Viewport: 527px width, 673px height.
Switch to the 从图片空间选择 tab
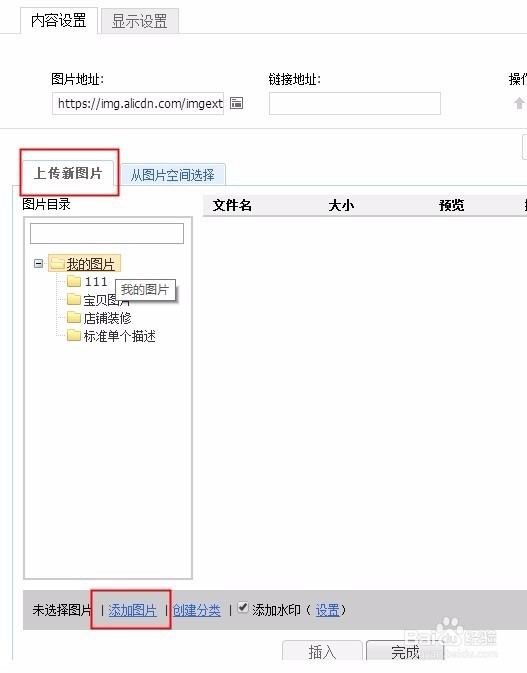[x=173, y=175]
